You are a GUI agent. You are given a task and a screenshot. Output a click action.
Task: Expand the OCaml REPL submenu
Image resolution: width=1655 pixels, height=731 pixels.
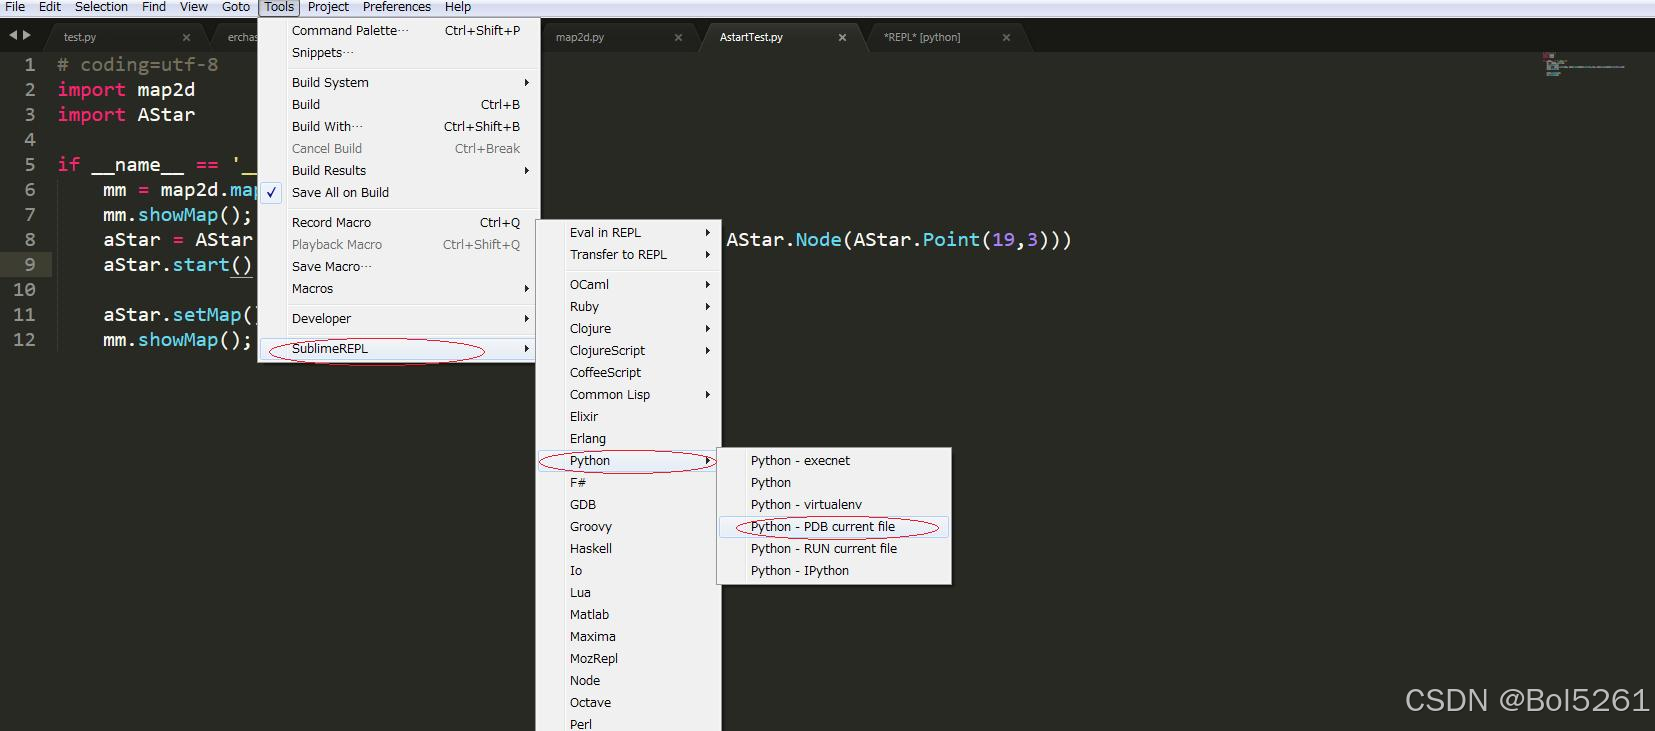(628, 285)
